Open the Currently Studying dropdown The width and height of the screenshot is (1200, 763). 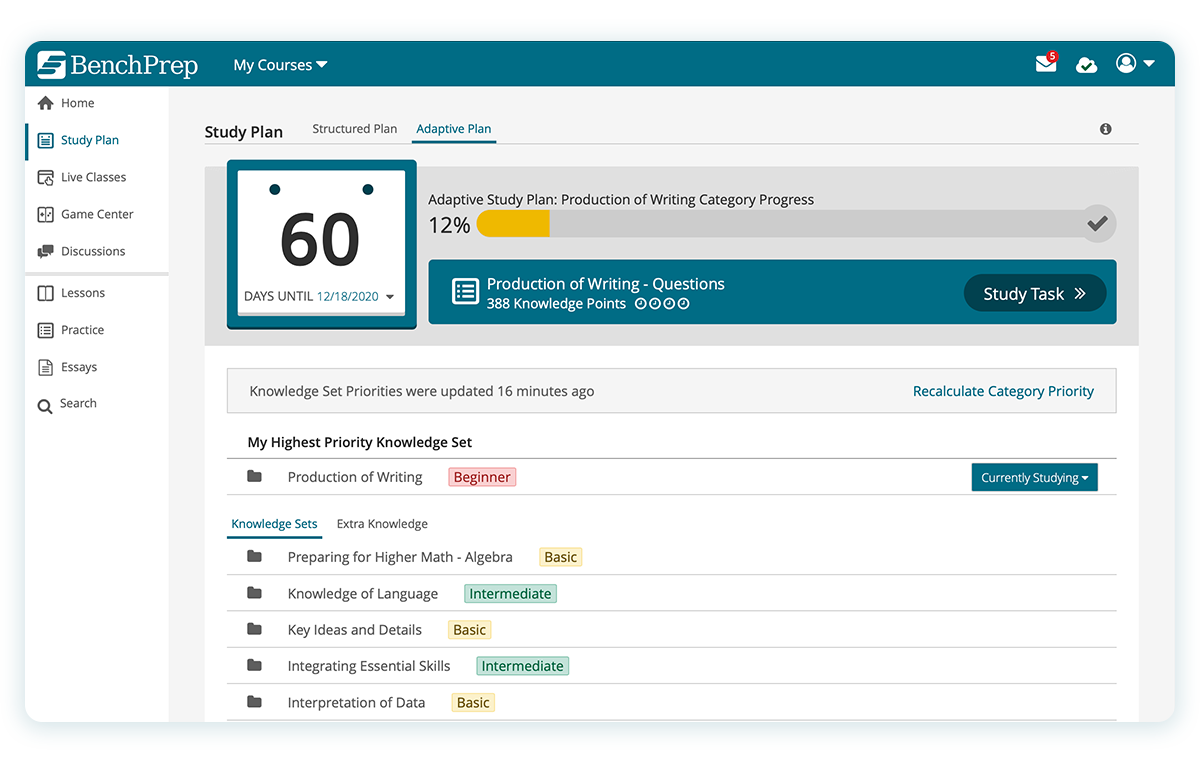pyautogui.click(x=1035, y=478)
